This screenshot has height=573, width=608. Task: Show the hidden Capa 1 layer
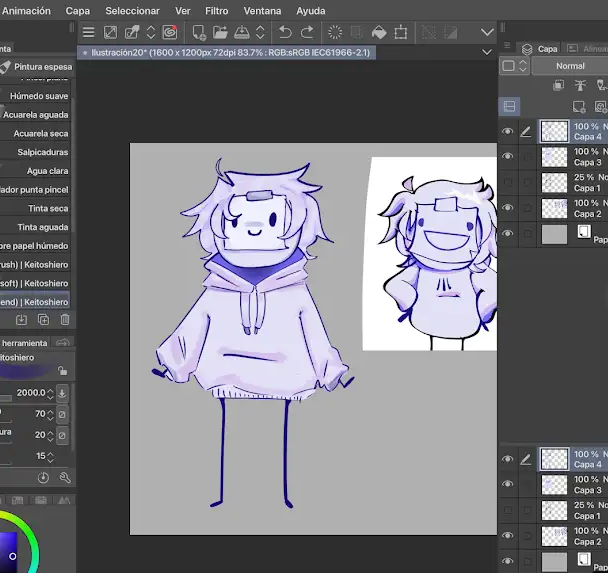click(508, 182)
